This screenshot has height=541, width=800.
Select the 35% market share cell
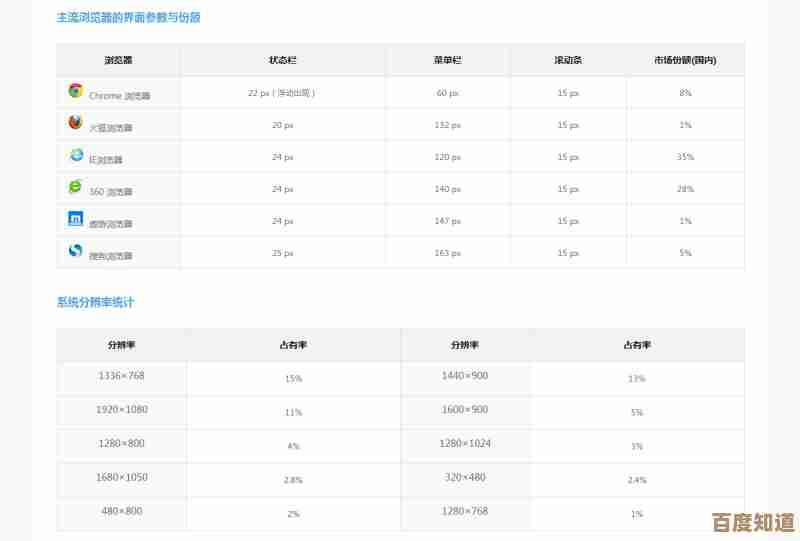[685, 157]
